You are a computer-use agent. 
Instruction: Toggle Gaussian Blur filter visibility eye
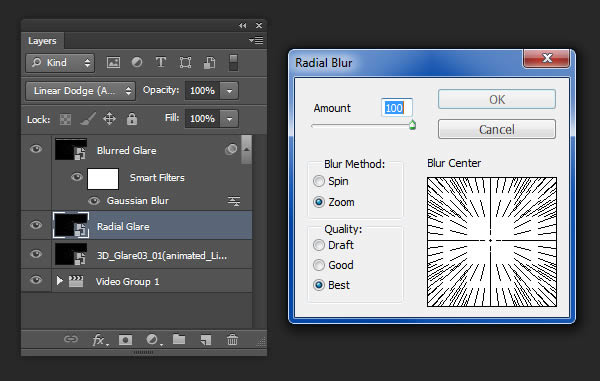[x=94, y=201]
